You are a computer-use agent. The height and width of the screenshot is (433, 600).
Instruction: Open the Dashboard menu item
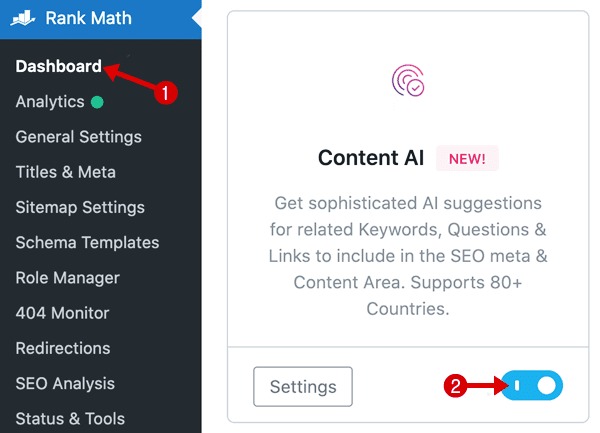pos(59,66)
